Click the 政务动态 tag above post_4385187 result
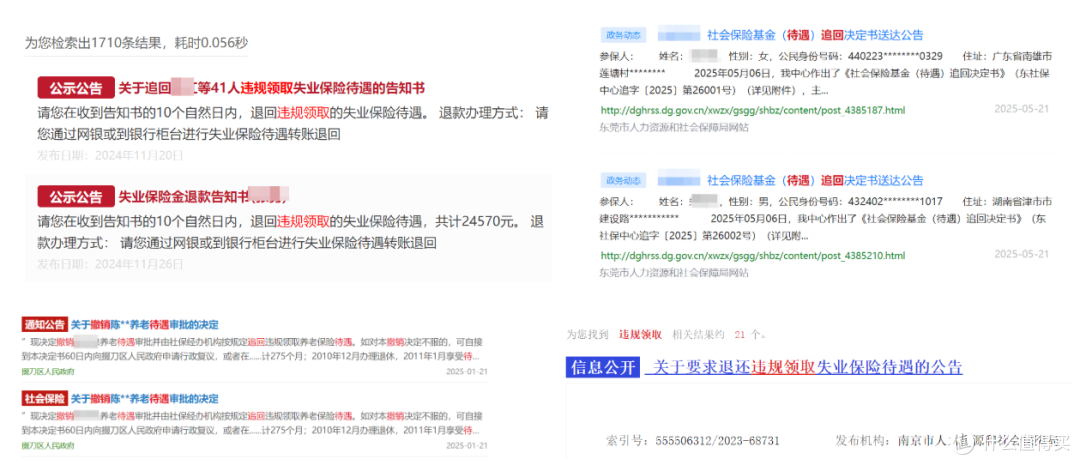 pyautogui.click(x=623, y=35)
